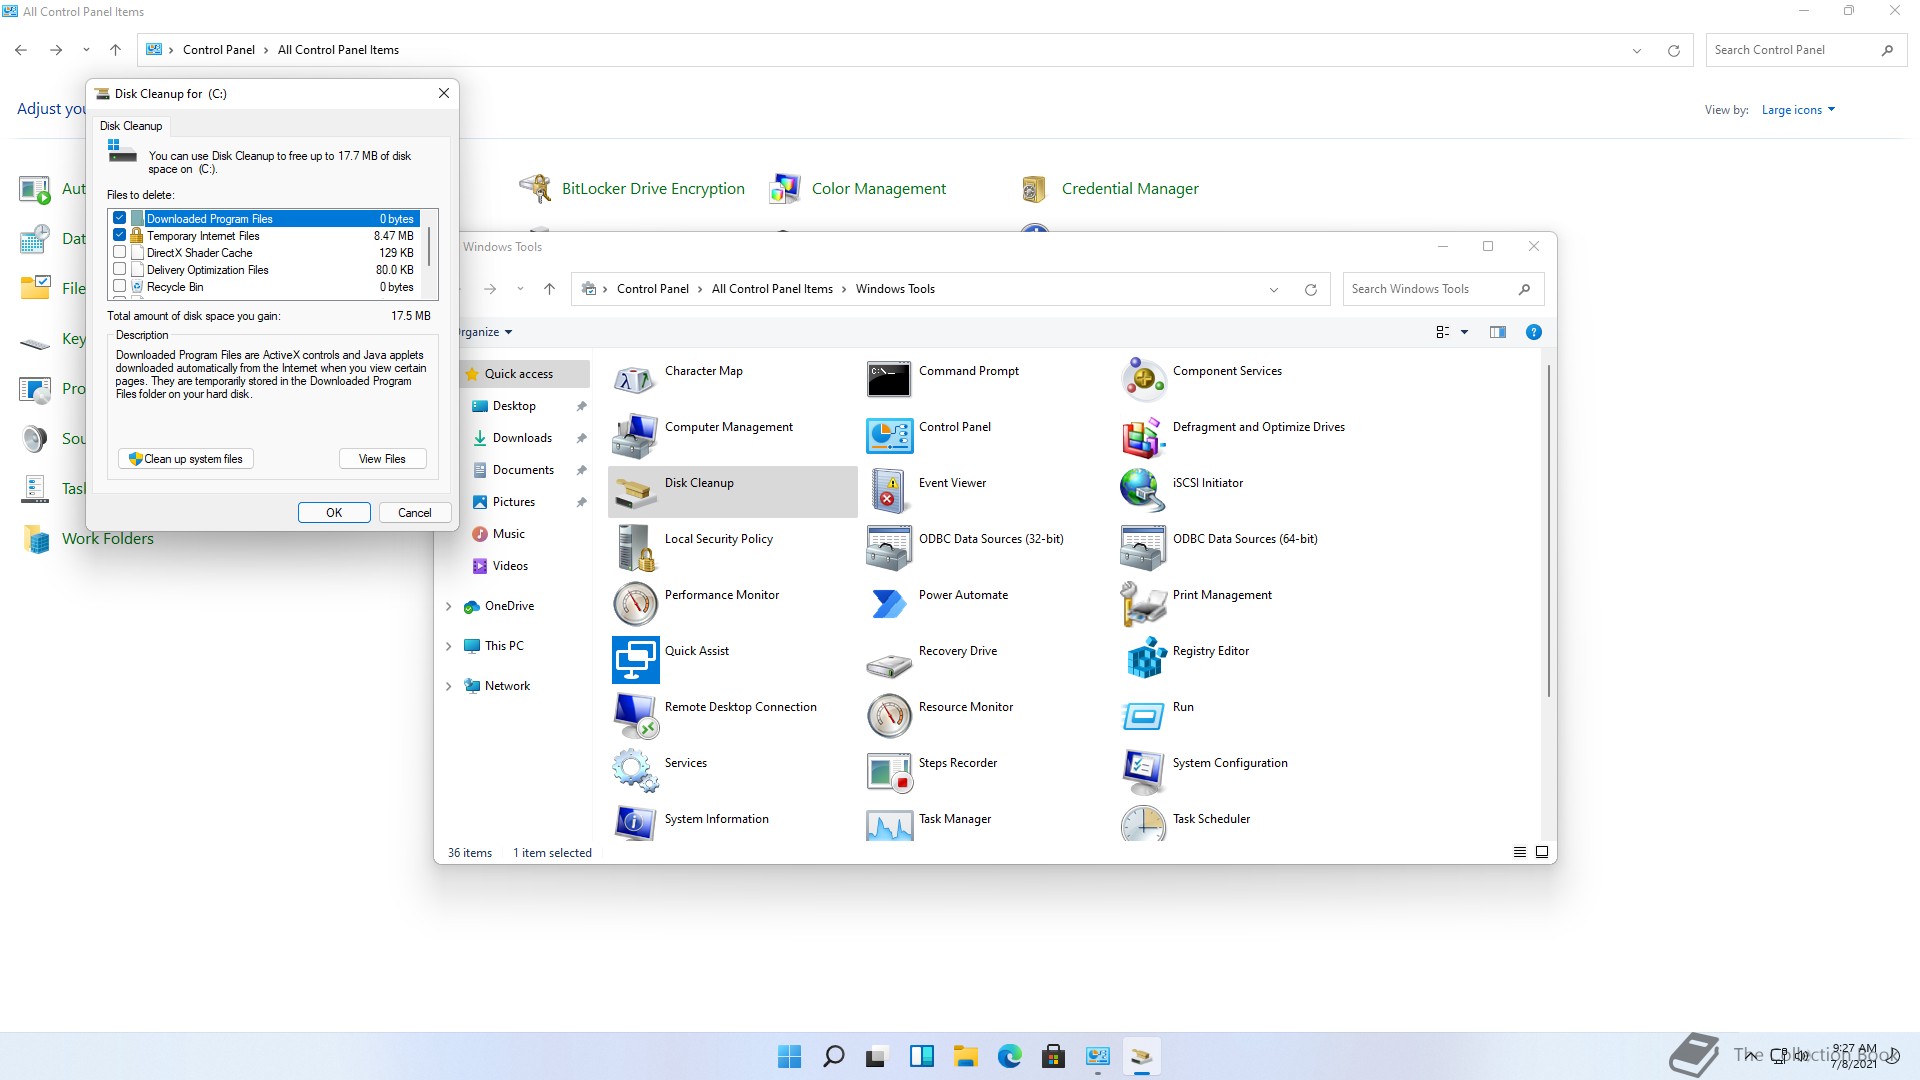Open address bar dropdown in Control Panel window

click(1637, 51)
